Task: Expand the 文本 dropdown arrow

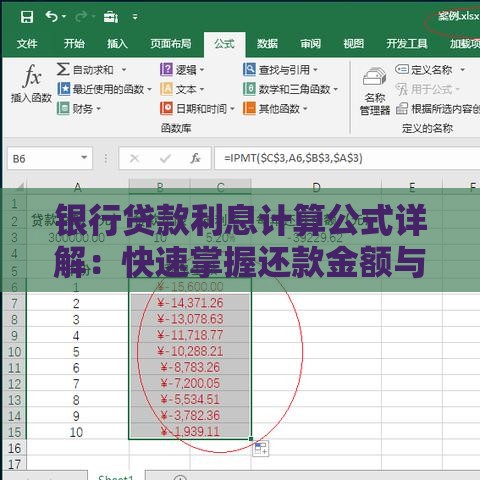Action: point(202,89)
